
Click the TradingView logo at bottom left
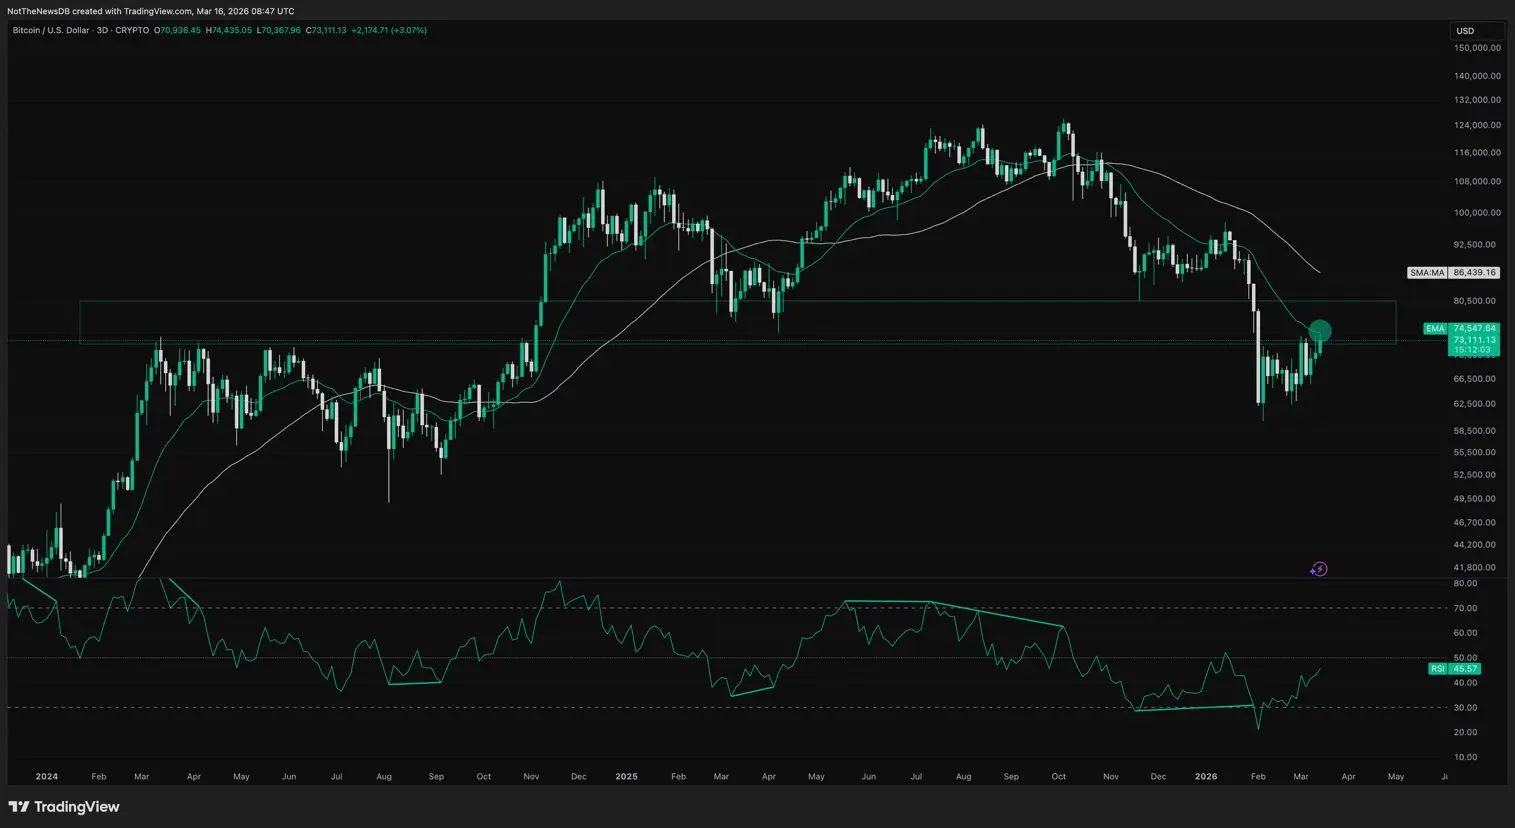click(x=64, y=807)
